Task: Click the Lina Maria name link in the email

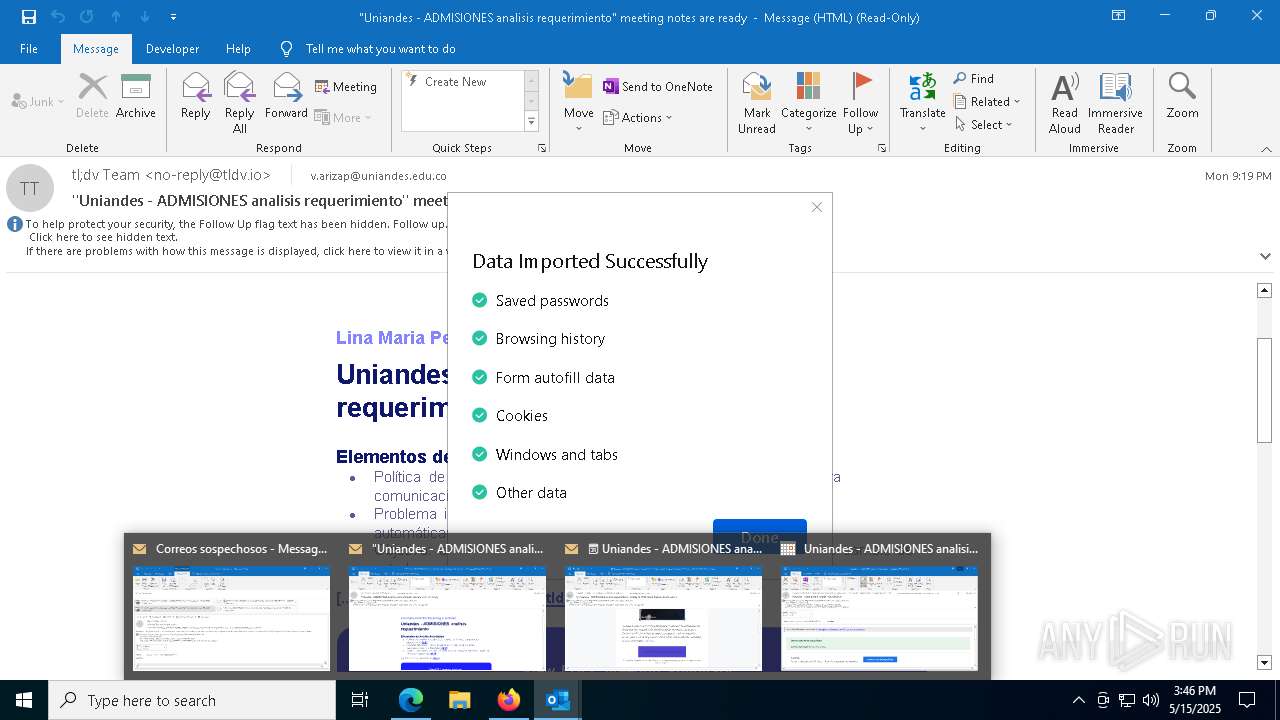Action: tap(392, 338)
